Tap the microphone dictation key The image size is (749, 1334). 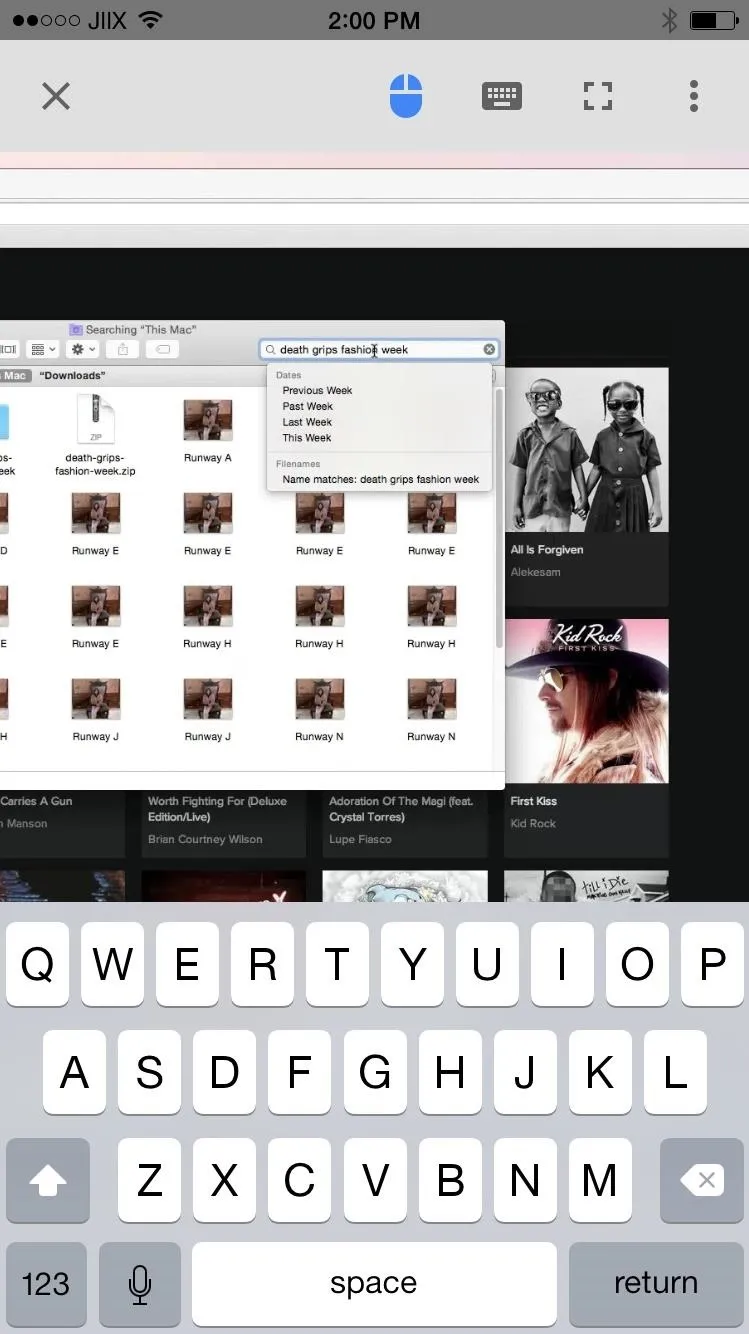pos(140,1284)
